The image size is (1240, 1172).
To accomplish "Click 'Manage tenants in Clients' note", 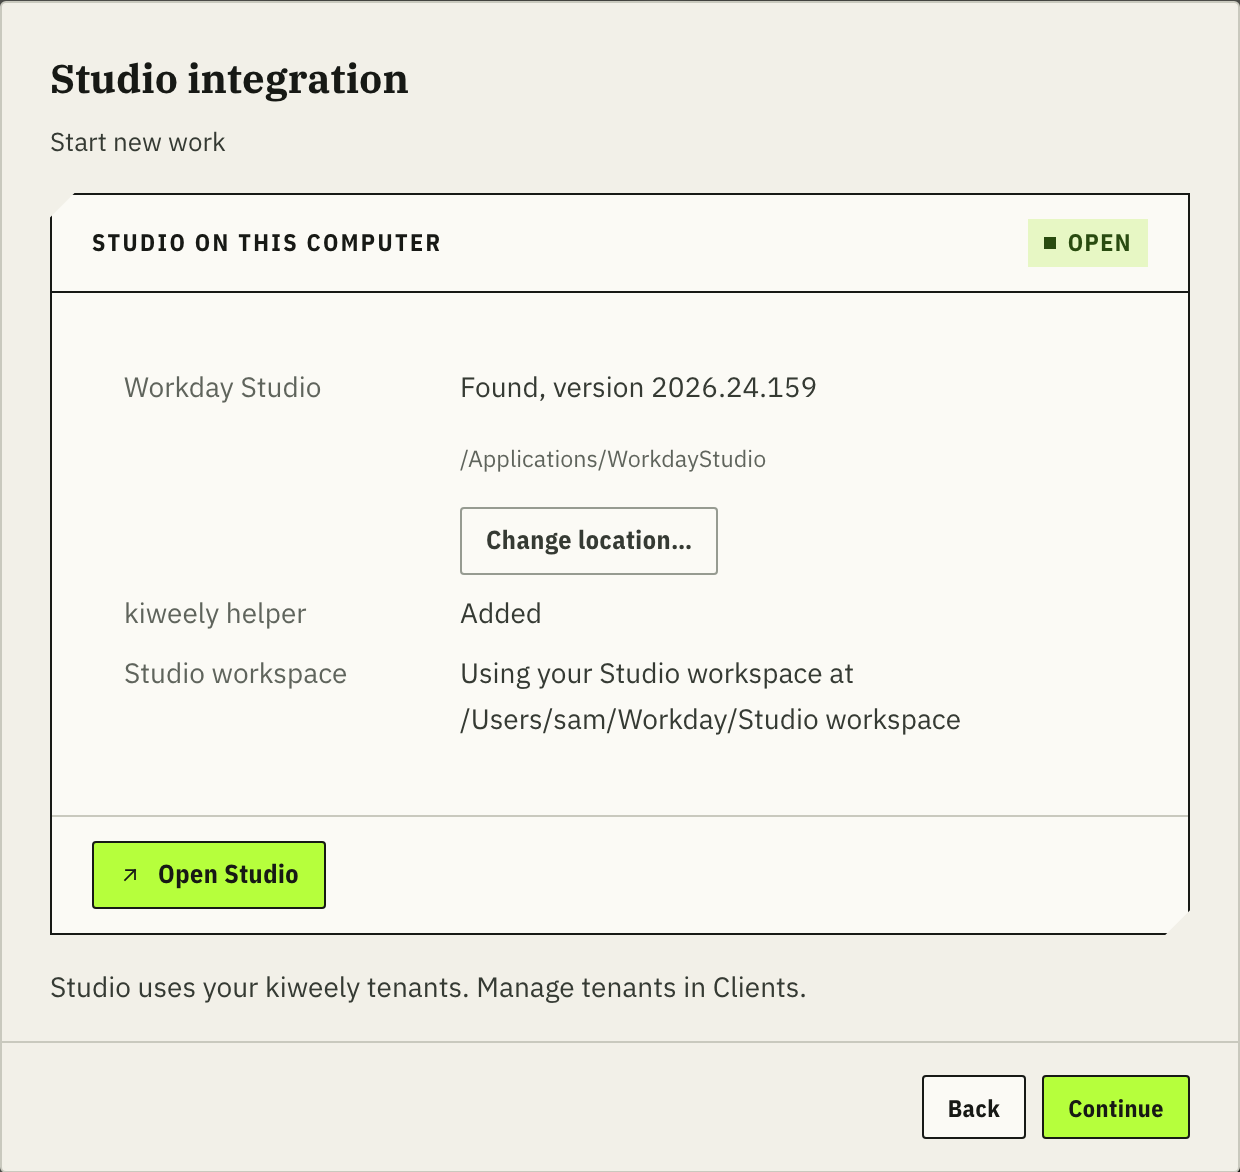I will [x=641, y=988].
